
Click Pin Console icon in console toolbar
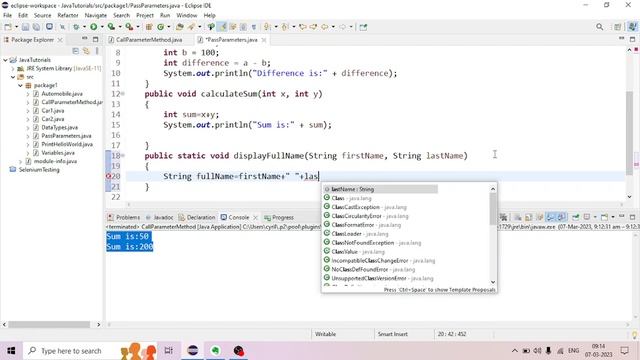[x=575, y=217]
